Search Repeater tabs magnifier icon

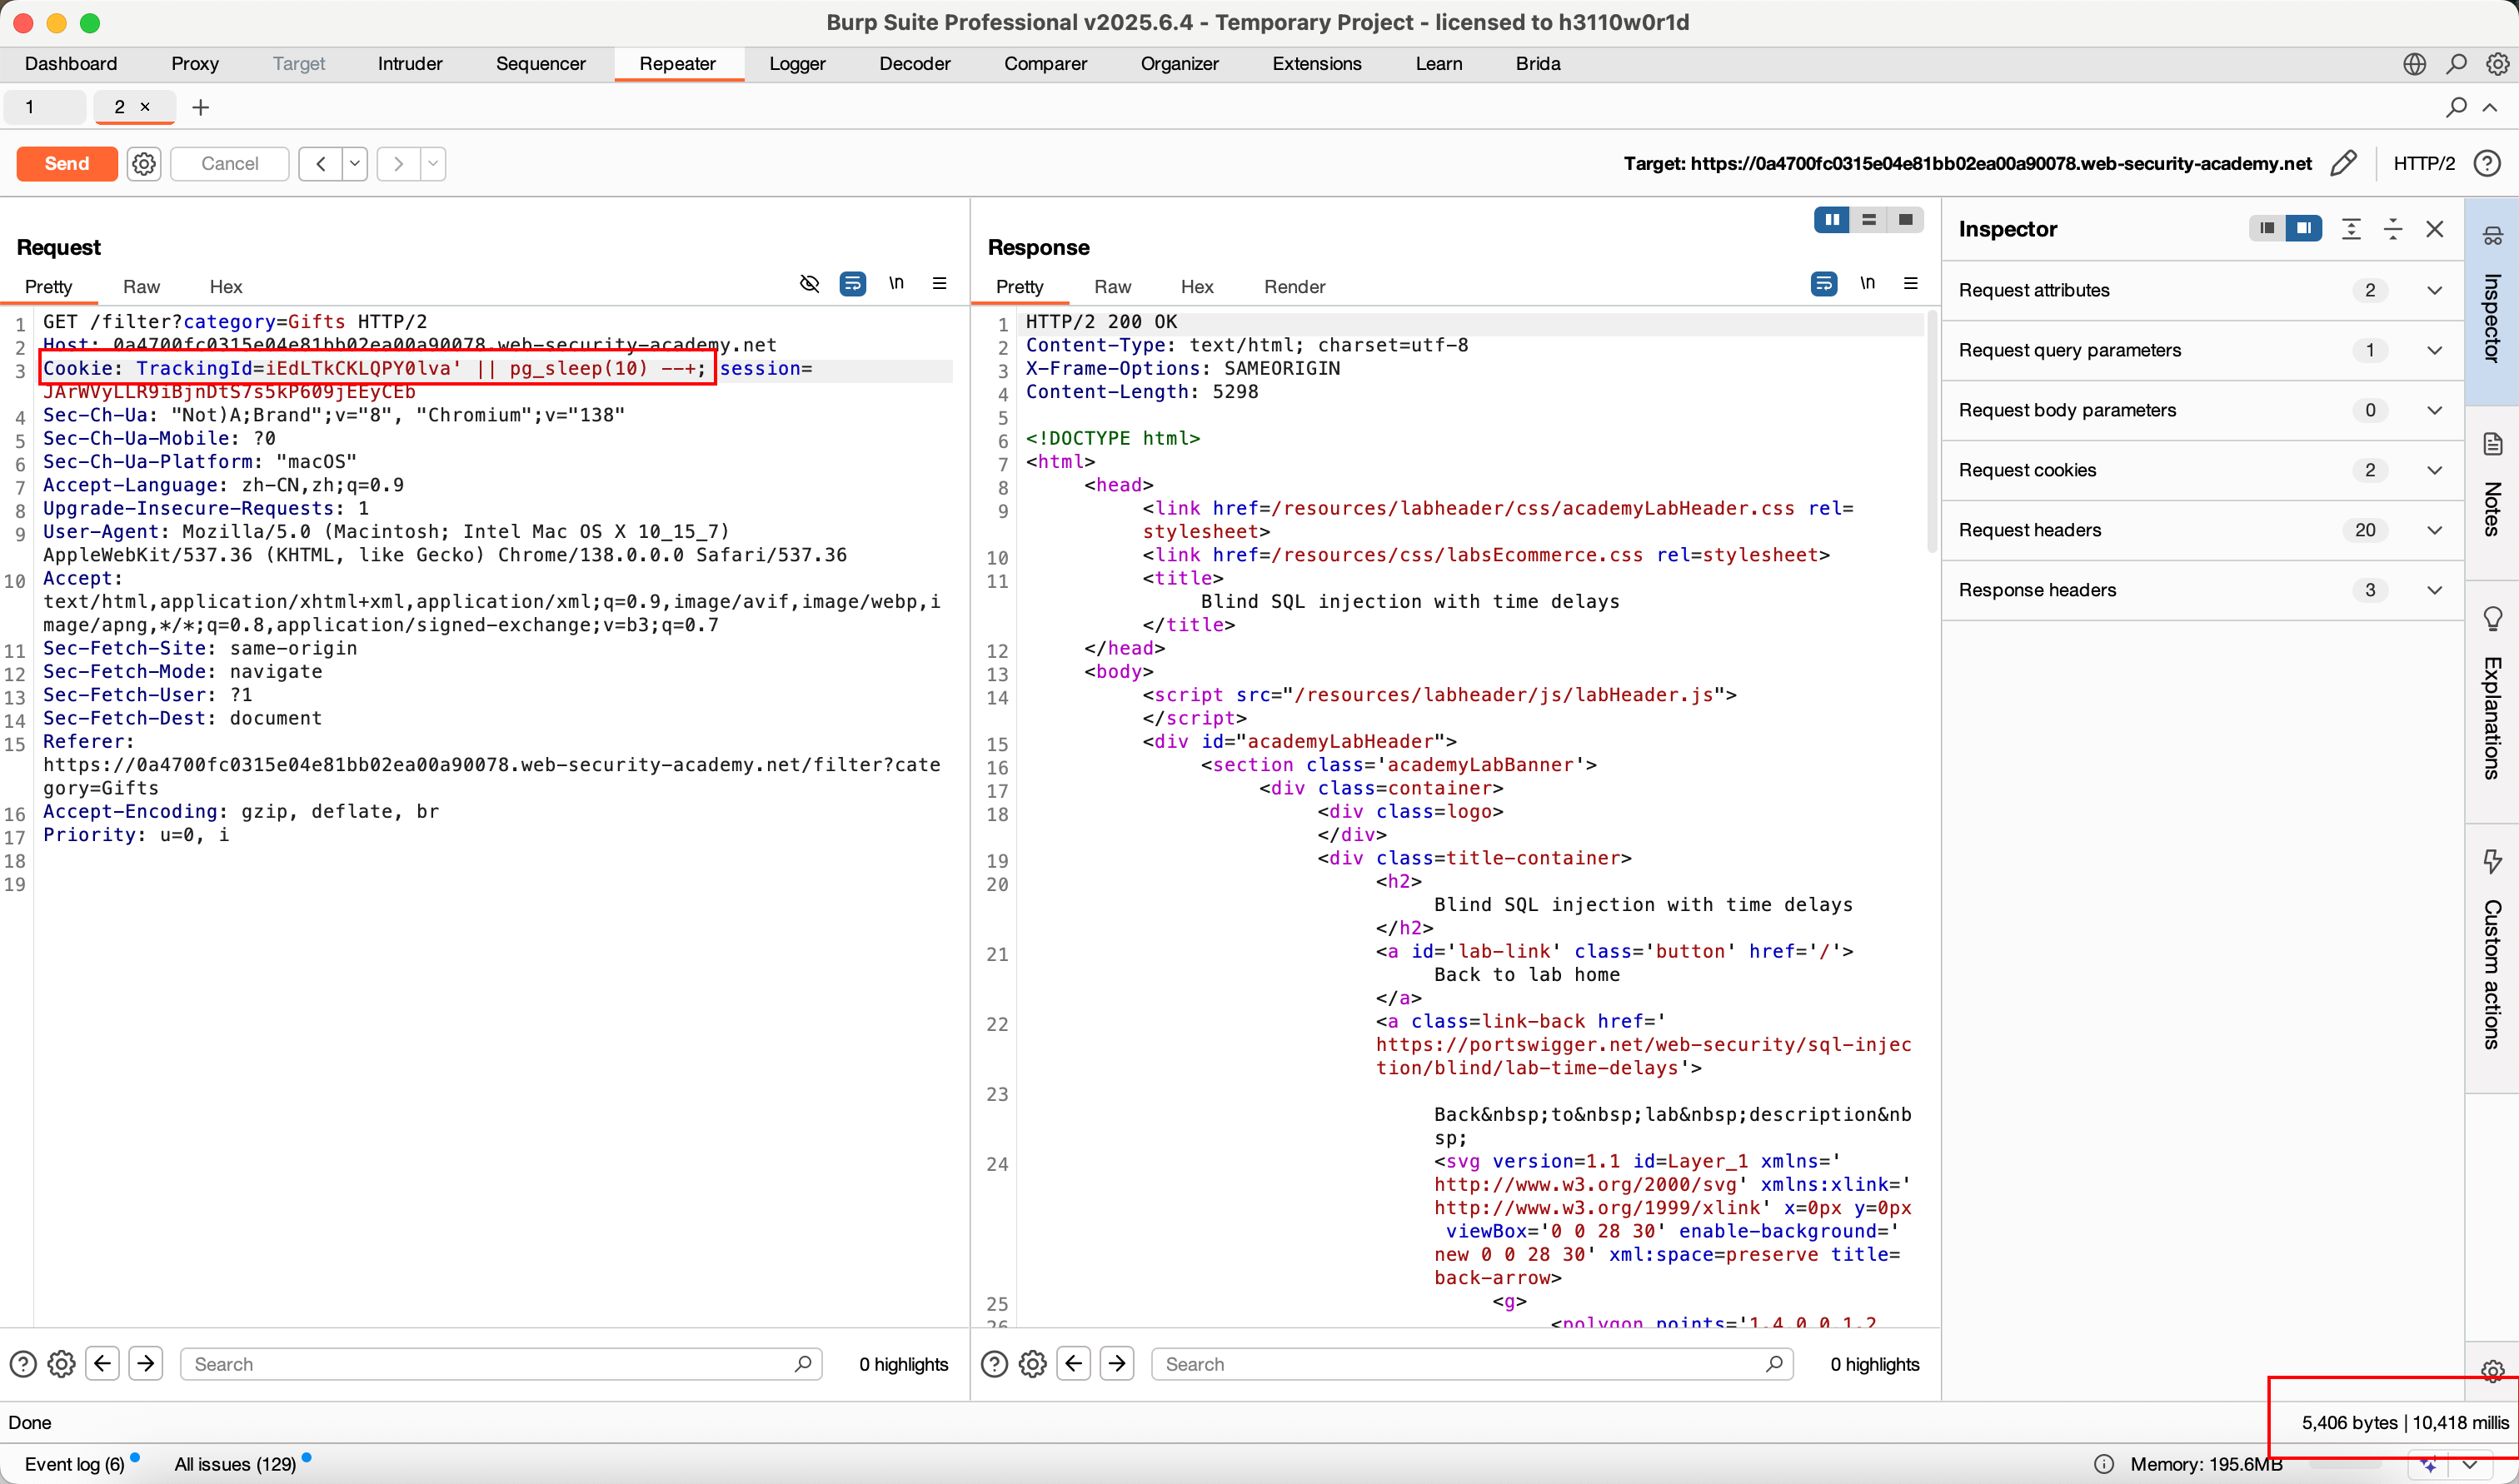[2456, 107]
